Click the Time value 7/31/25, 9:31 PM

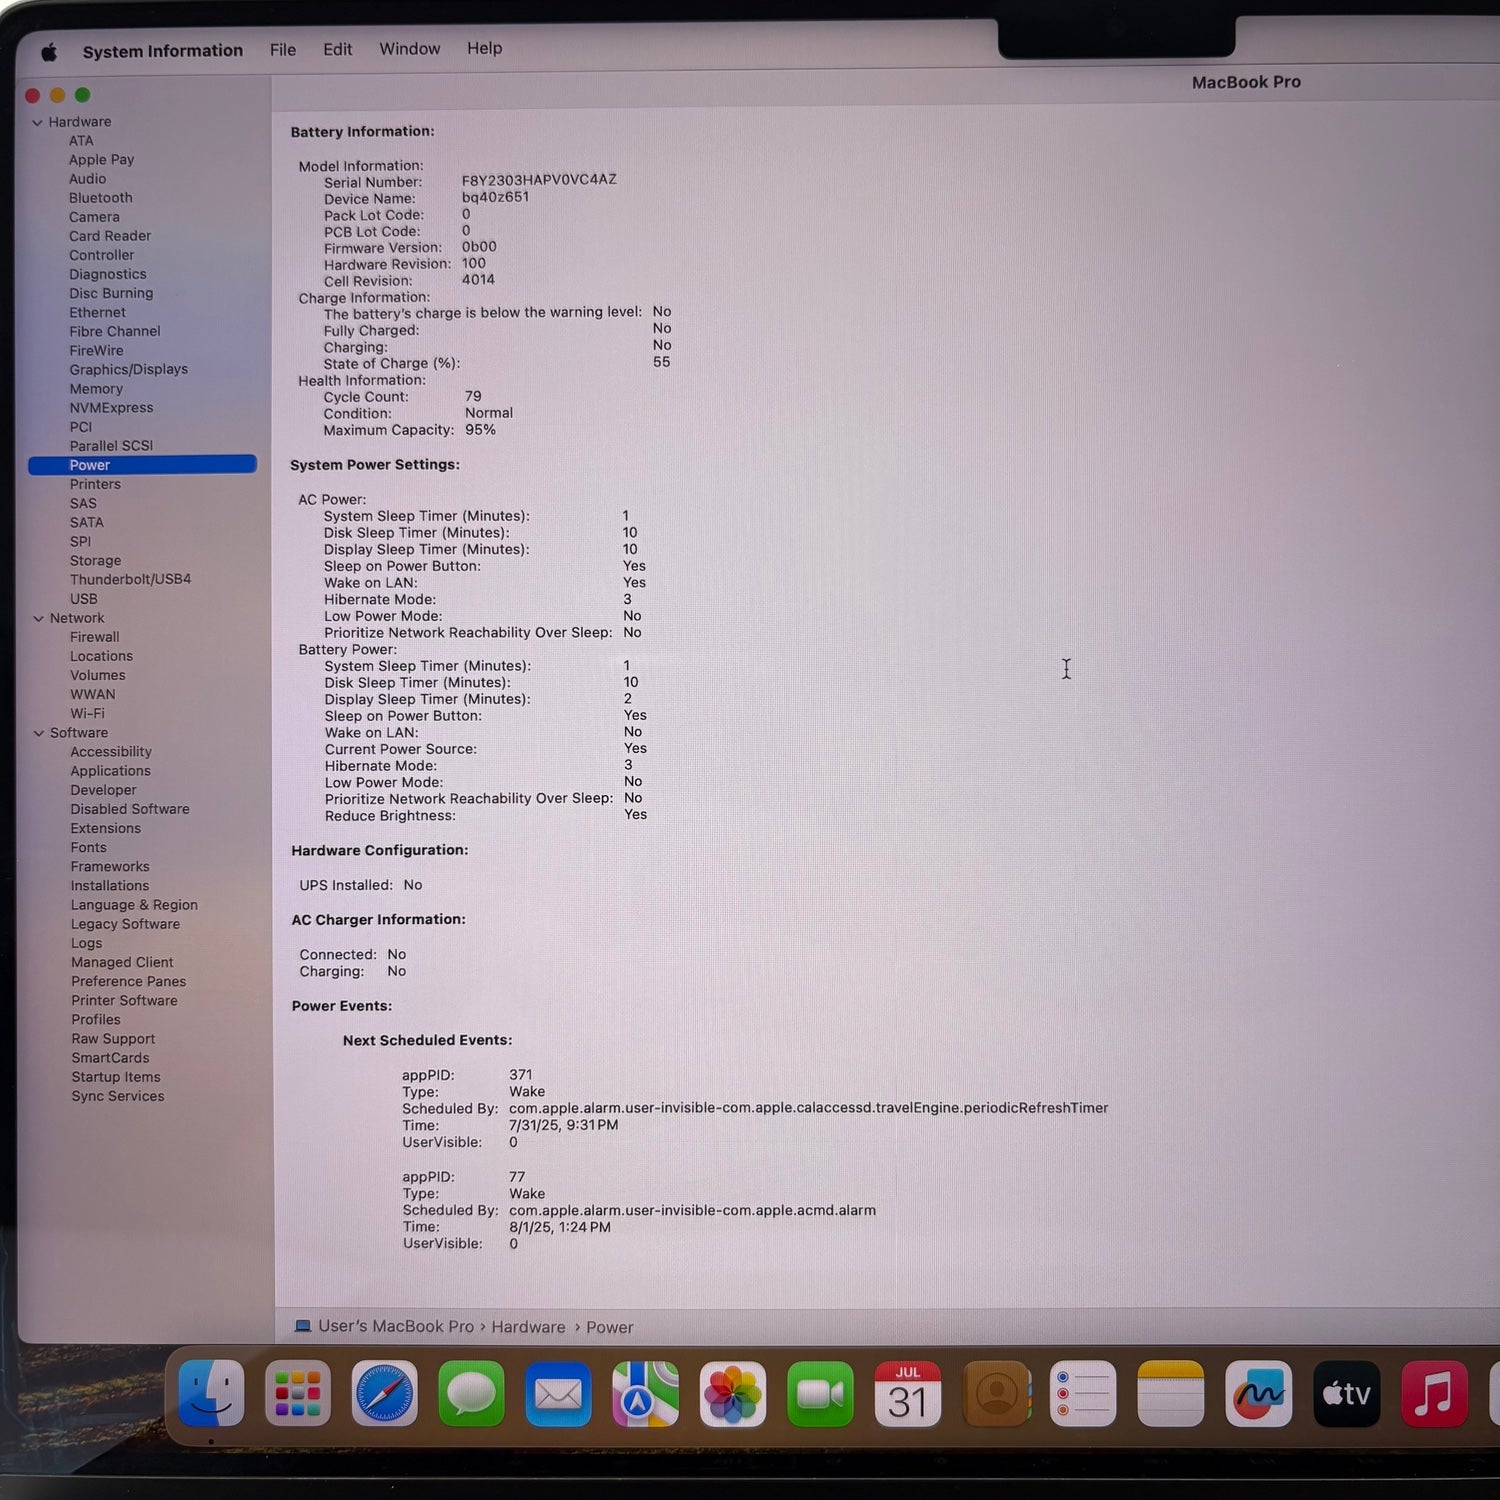pyautogui.click(x=563, y=1125)
